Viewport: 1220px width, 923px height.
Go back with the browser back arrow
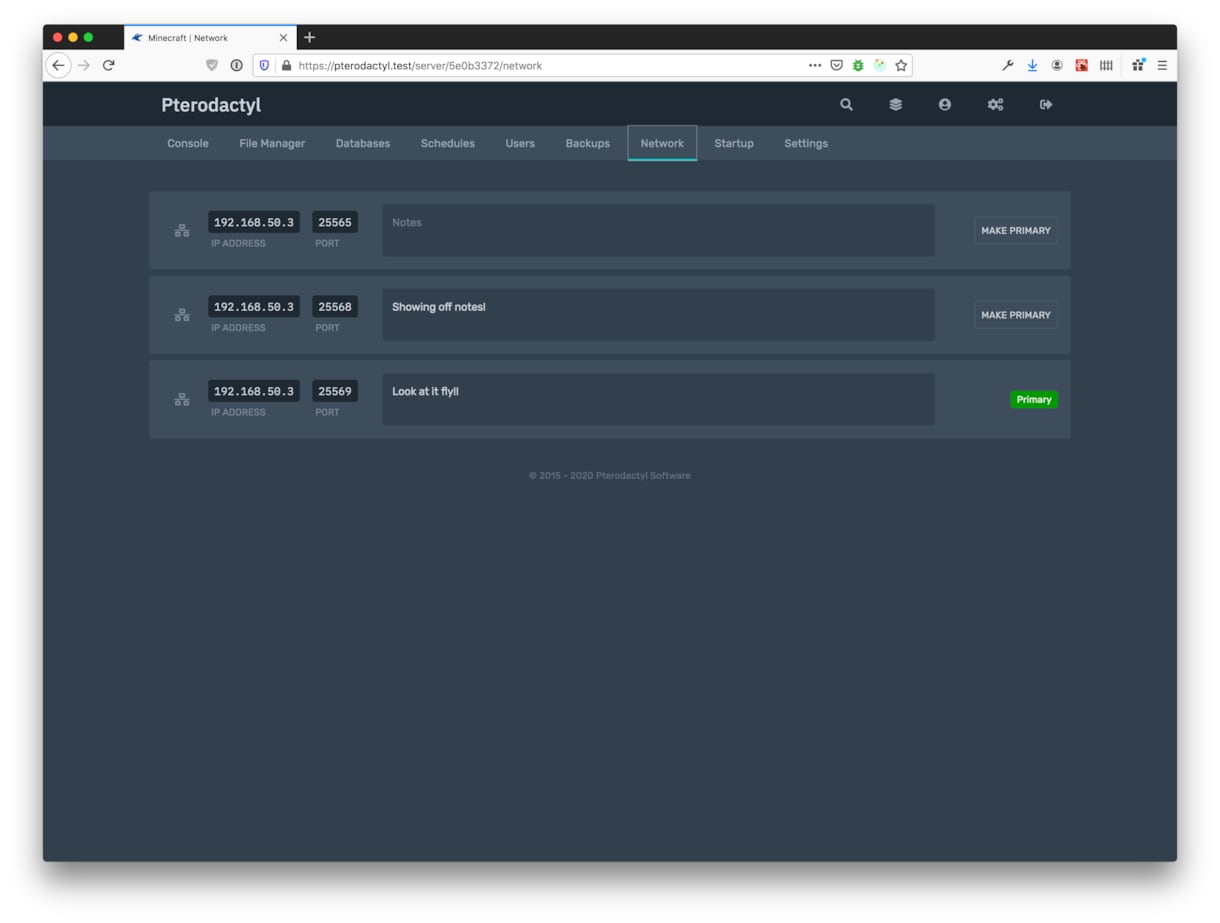click(58, 66)
